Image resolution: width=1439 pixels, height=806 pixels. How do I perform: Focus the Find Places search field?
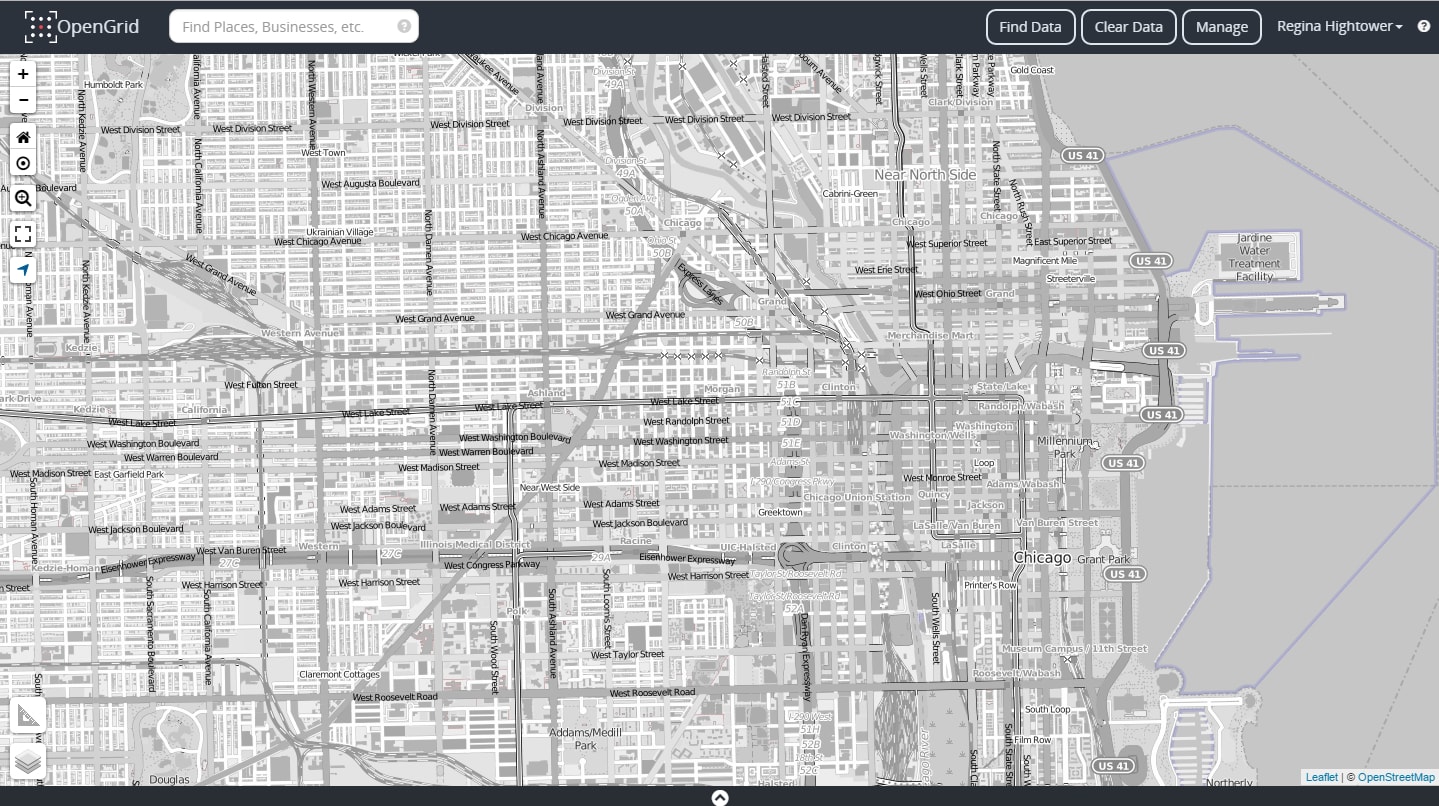(294, 26)
